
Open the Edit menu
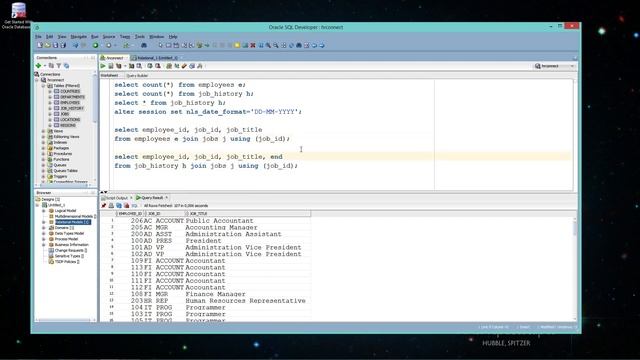(49, 37)
